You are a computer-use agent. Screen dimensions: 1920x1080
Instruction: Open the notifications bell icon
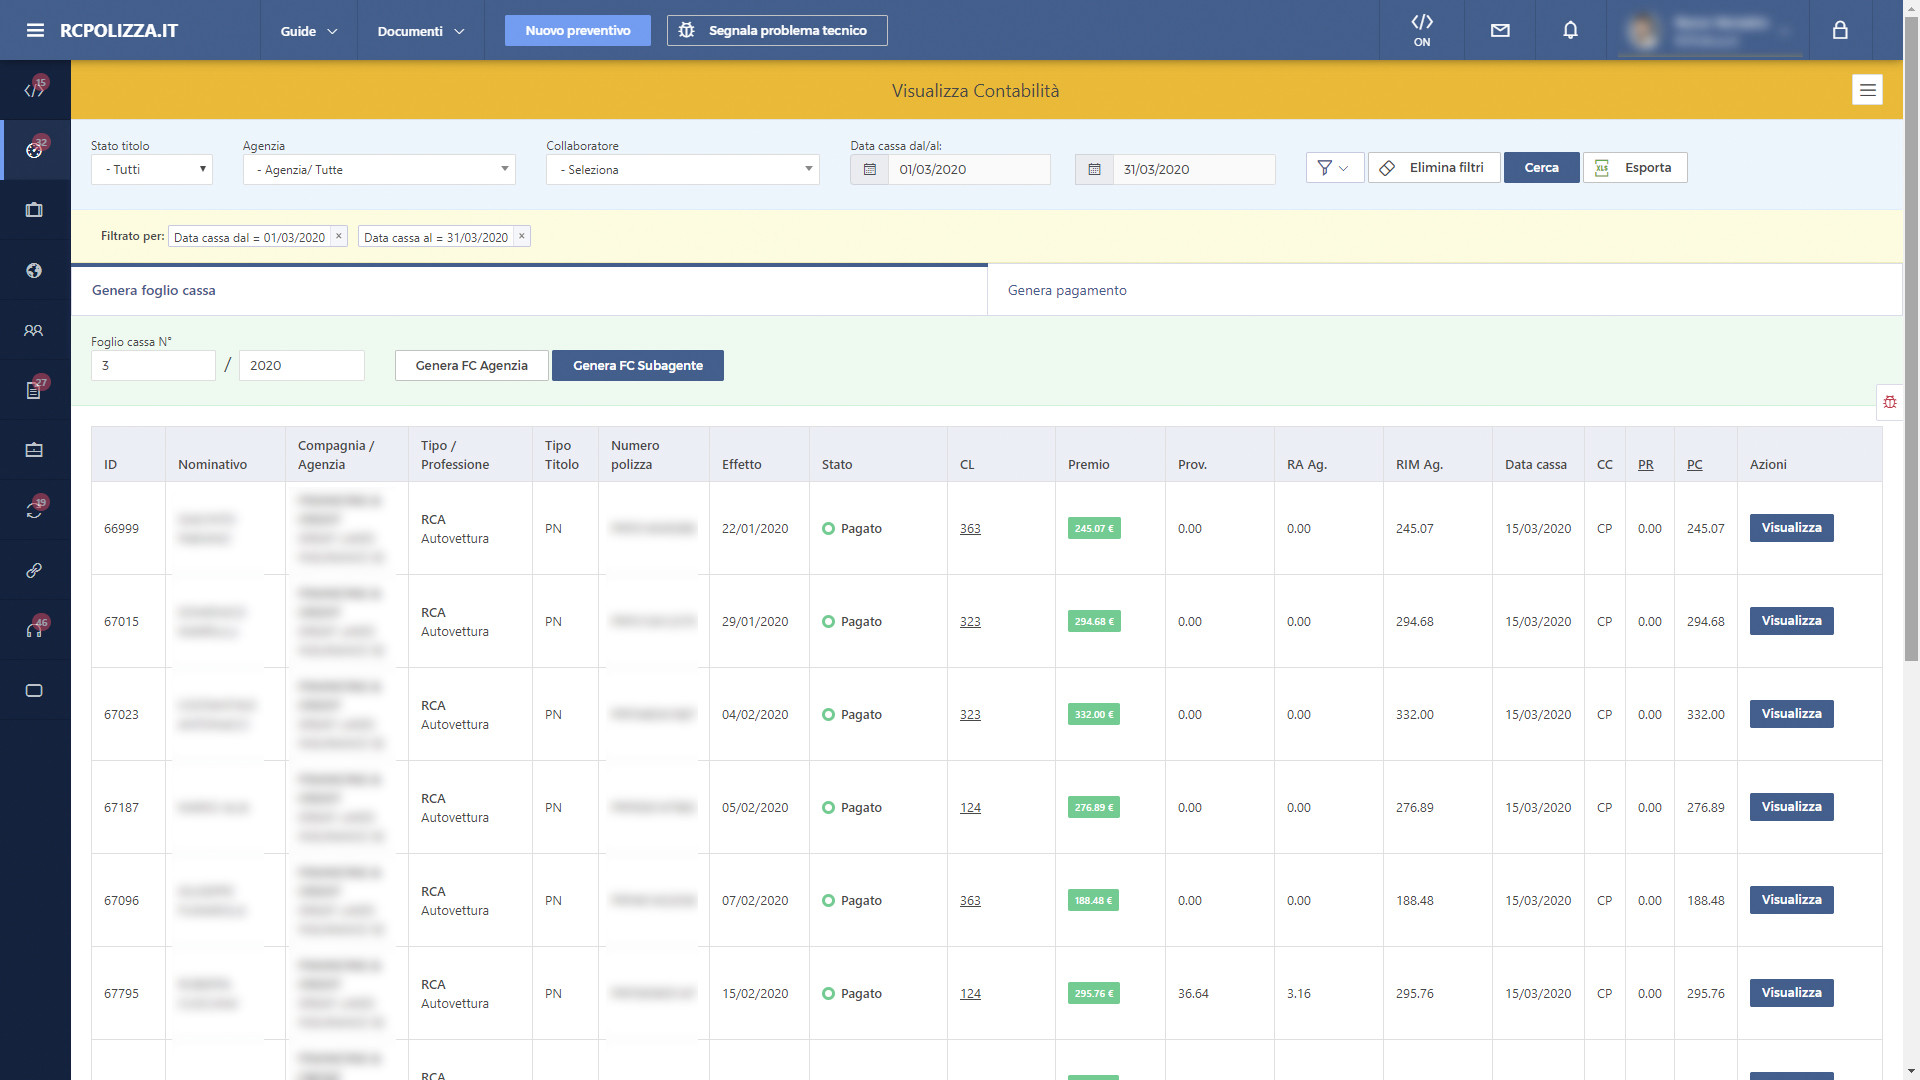(x=1570, y=30)
